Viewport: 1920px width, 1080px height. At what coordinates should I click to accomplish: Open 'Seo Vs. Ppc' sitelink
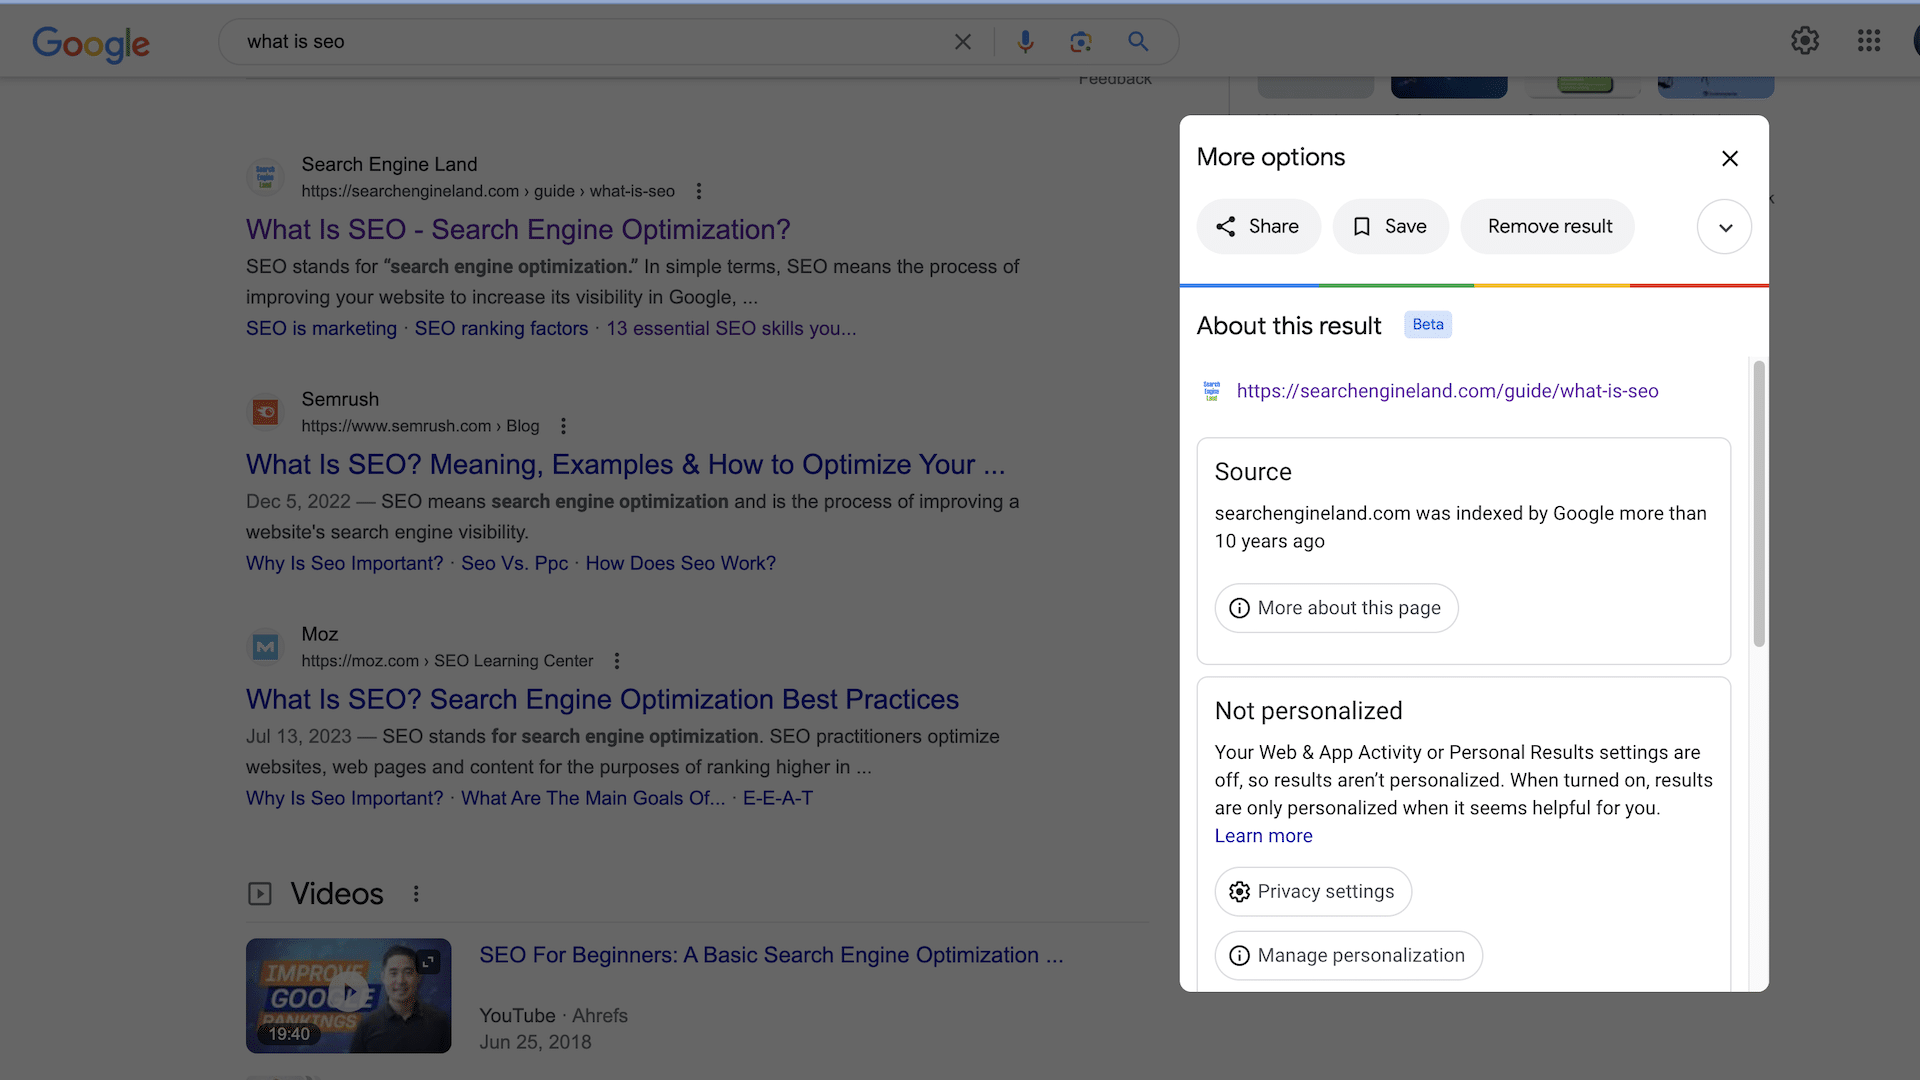pyautogui.click(x=514, y=564)
